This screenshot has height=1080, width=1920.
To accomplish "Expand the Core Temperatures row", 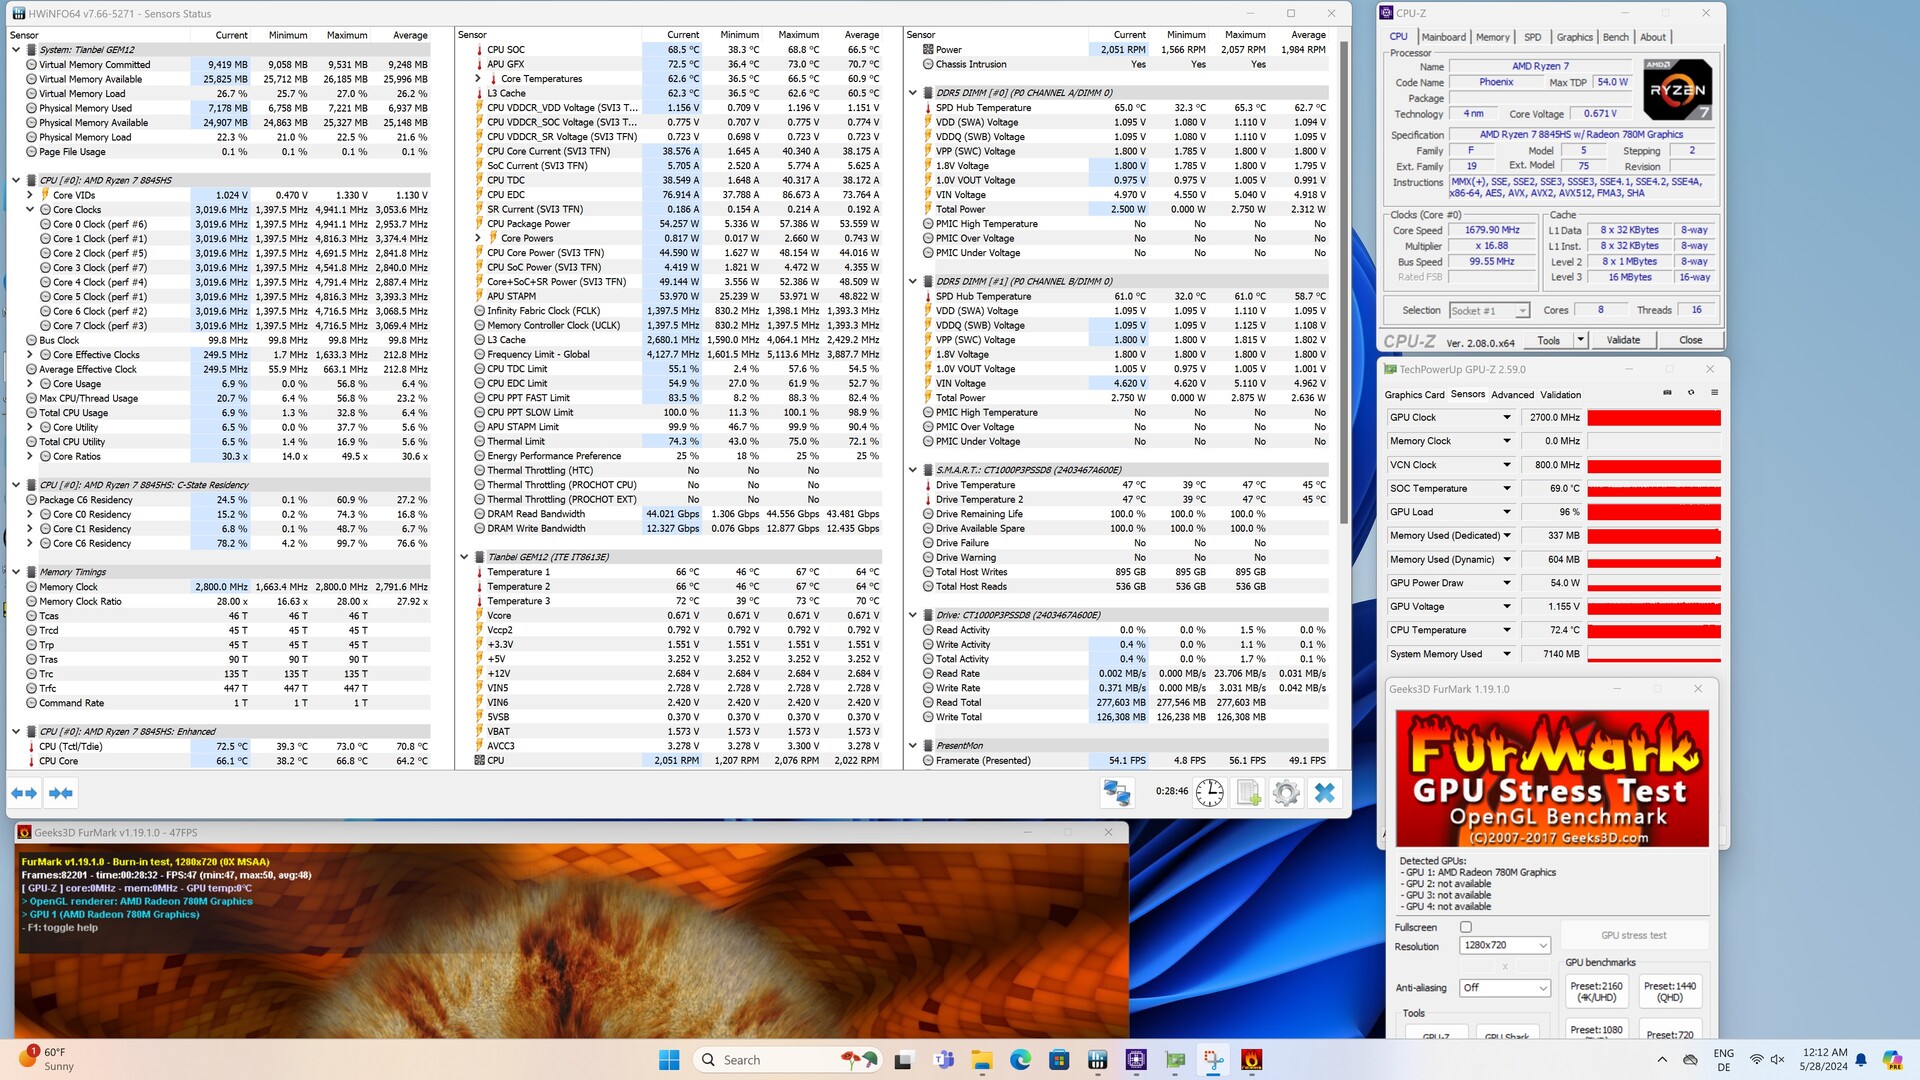I will pos(478,79).
